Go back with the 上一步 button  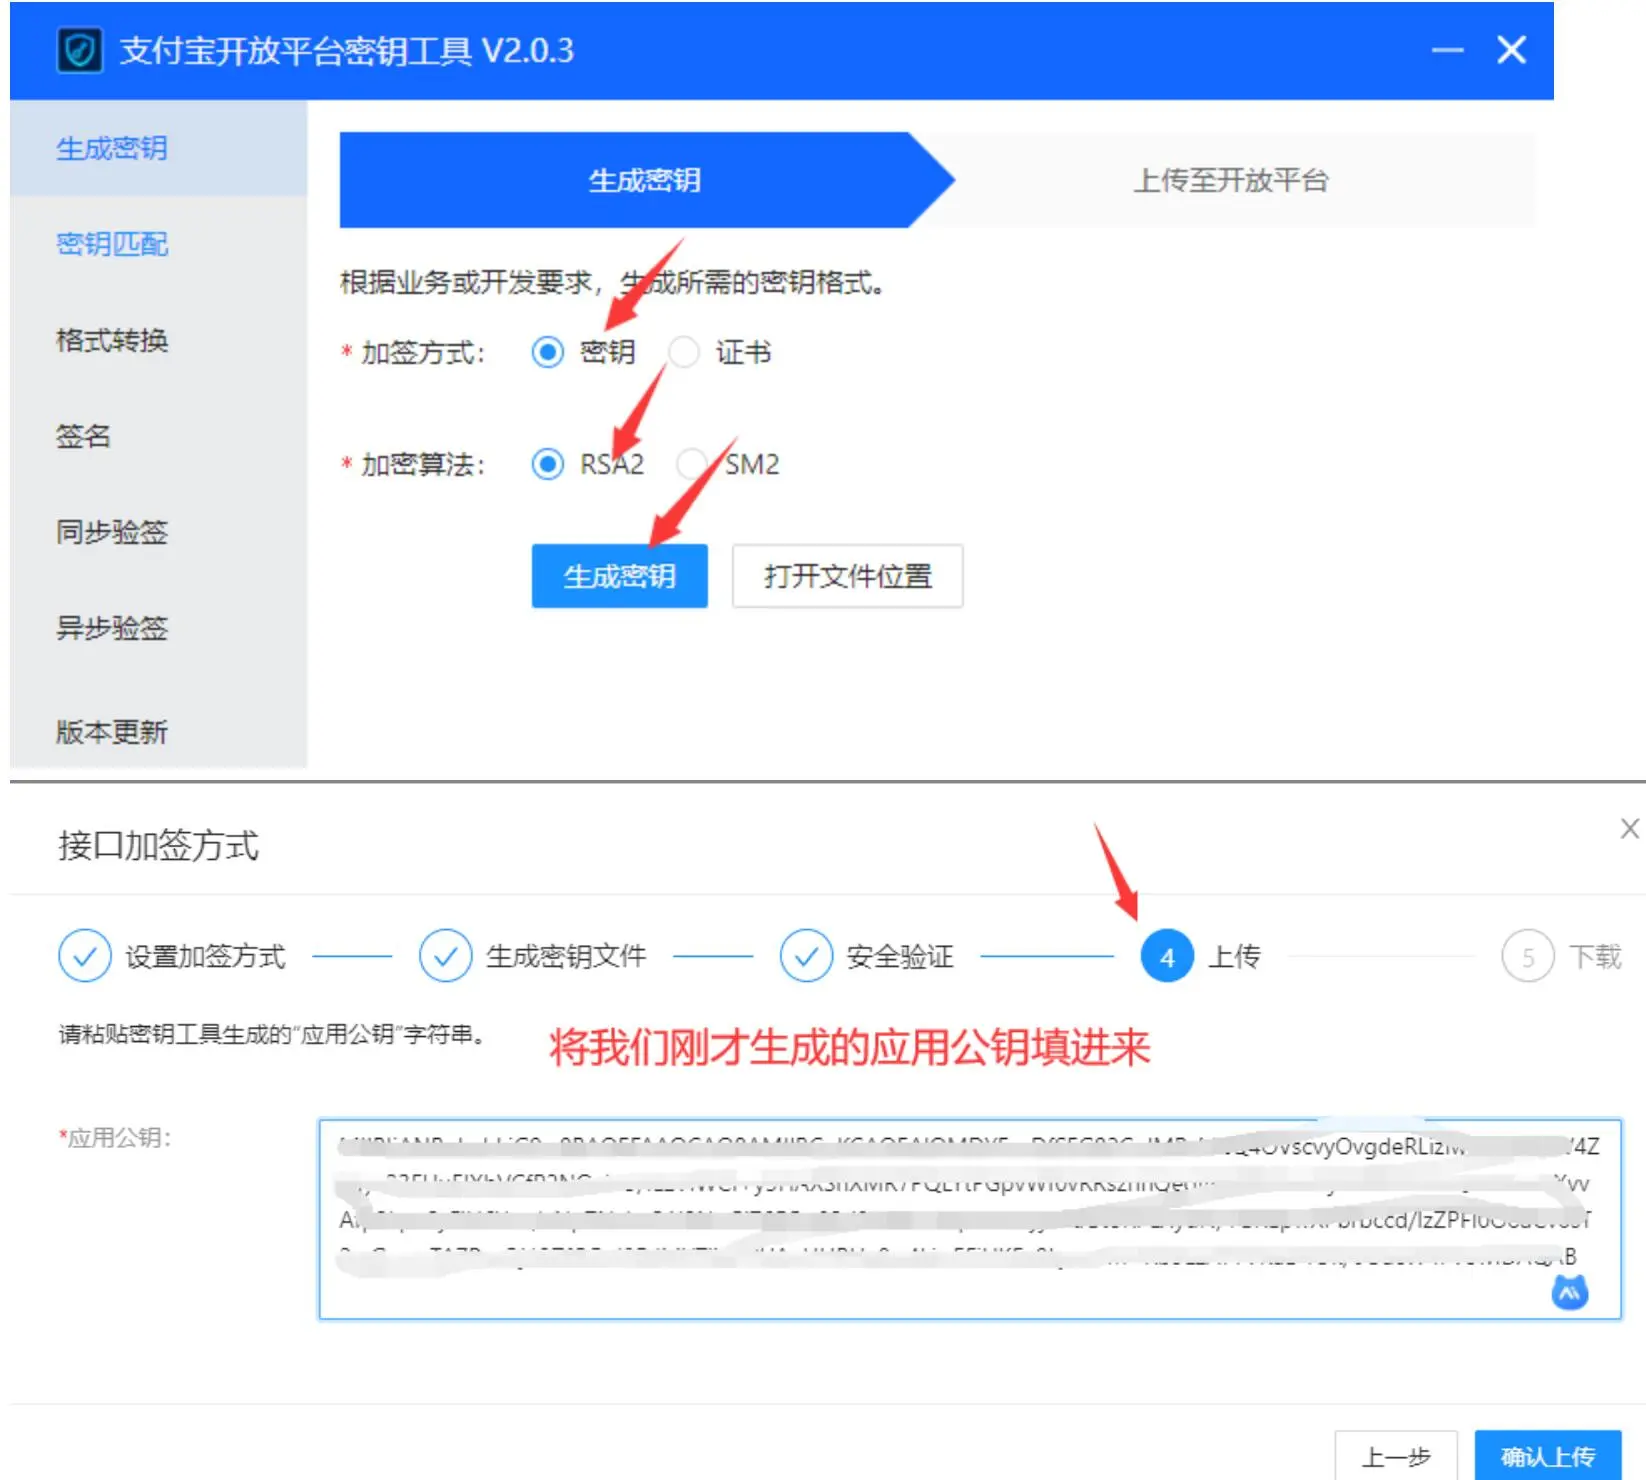point(1395,1456)
